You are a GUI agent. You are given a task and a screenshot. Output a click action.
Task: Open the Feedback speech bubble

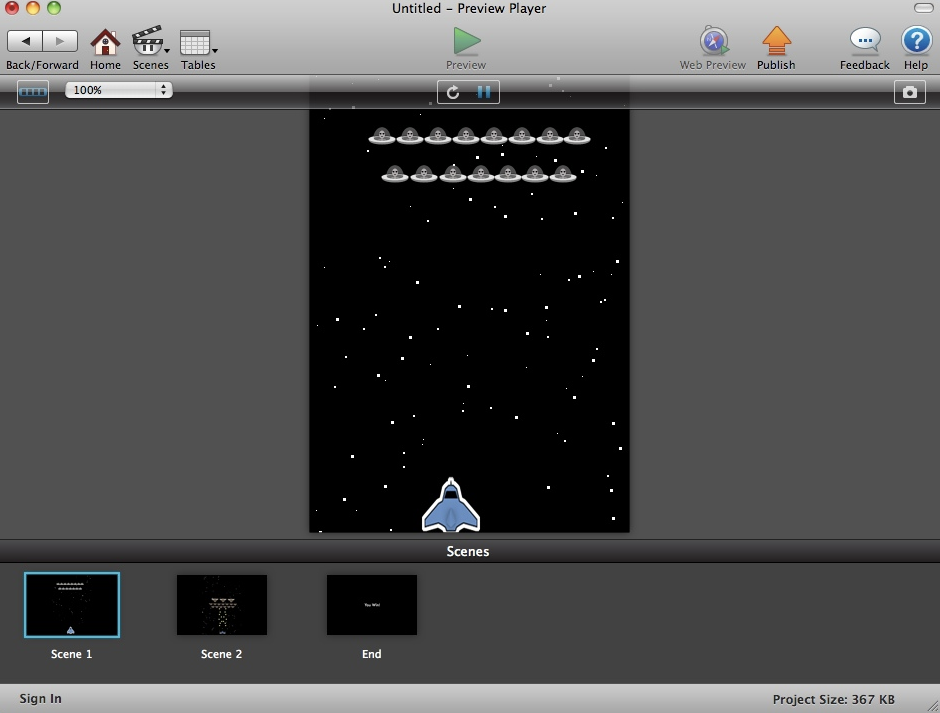point(864,40)
